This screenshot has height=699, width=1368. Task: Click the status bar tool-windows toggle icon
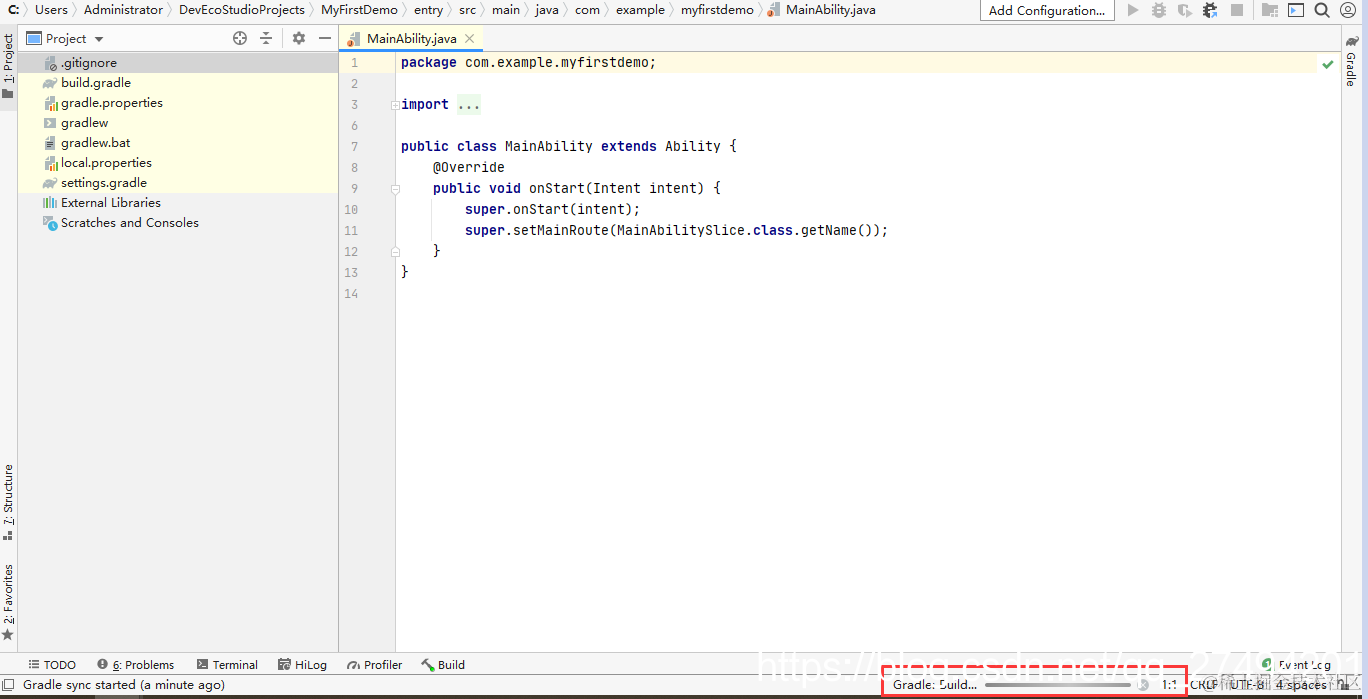point(8,685)
